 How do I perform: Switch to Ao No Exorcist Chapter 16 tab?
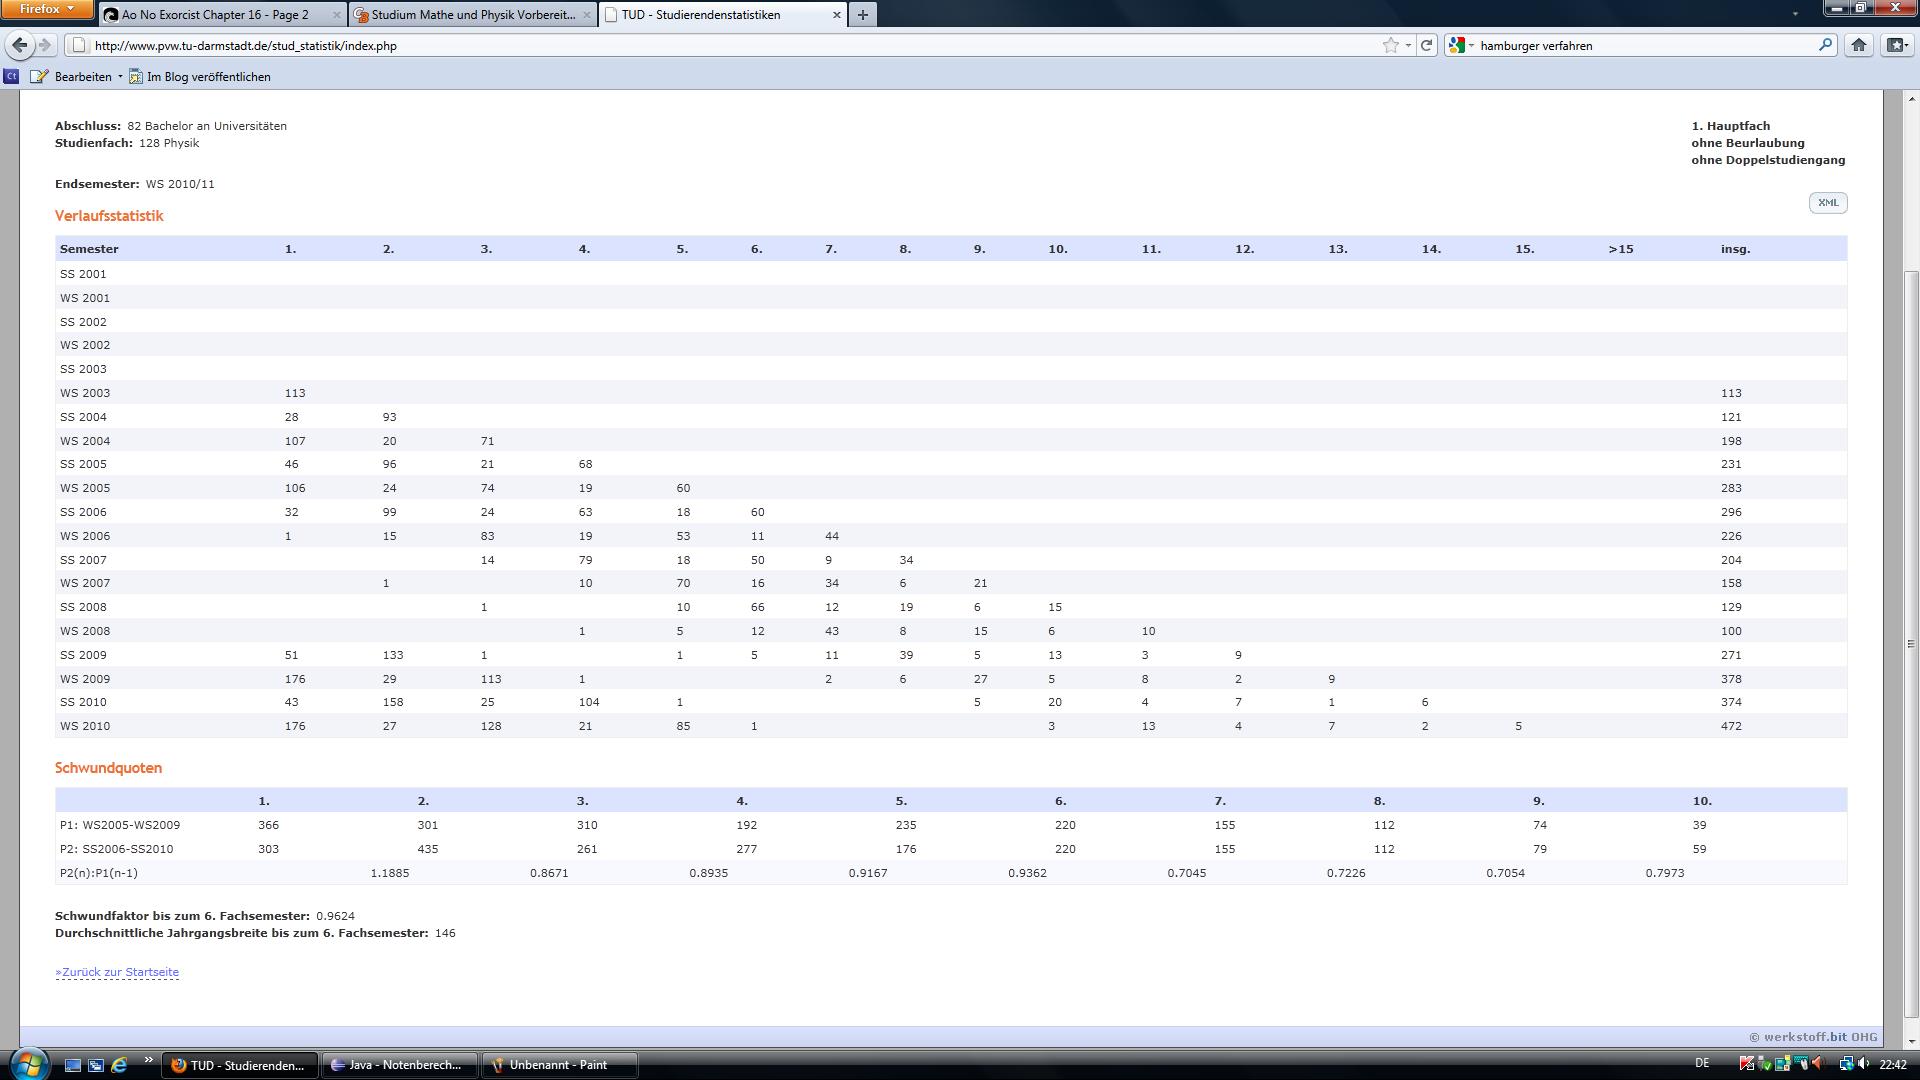point(215,15)
